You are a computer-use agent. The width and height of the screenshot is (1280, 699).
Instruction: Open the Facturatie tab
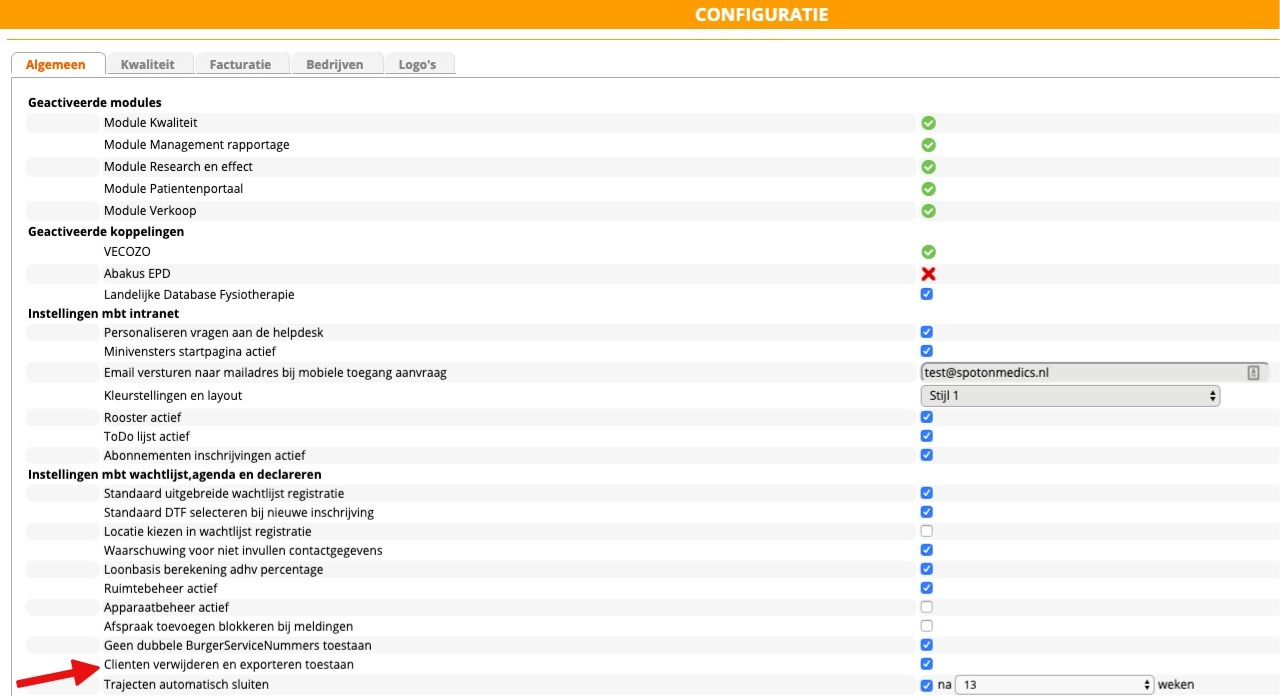click(x=240, y=64)
